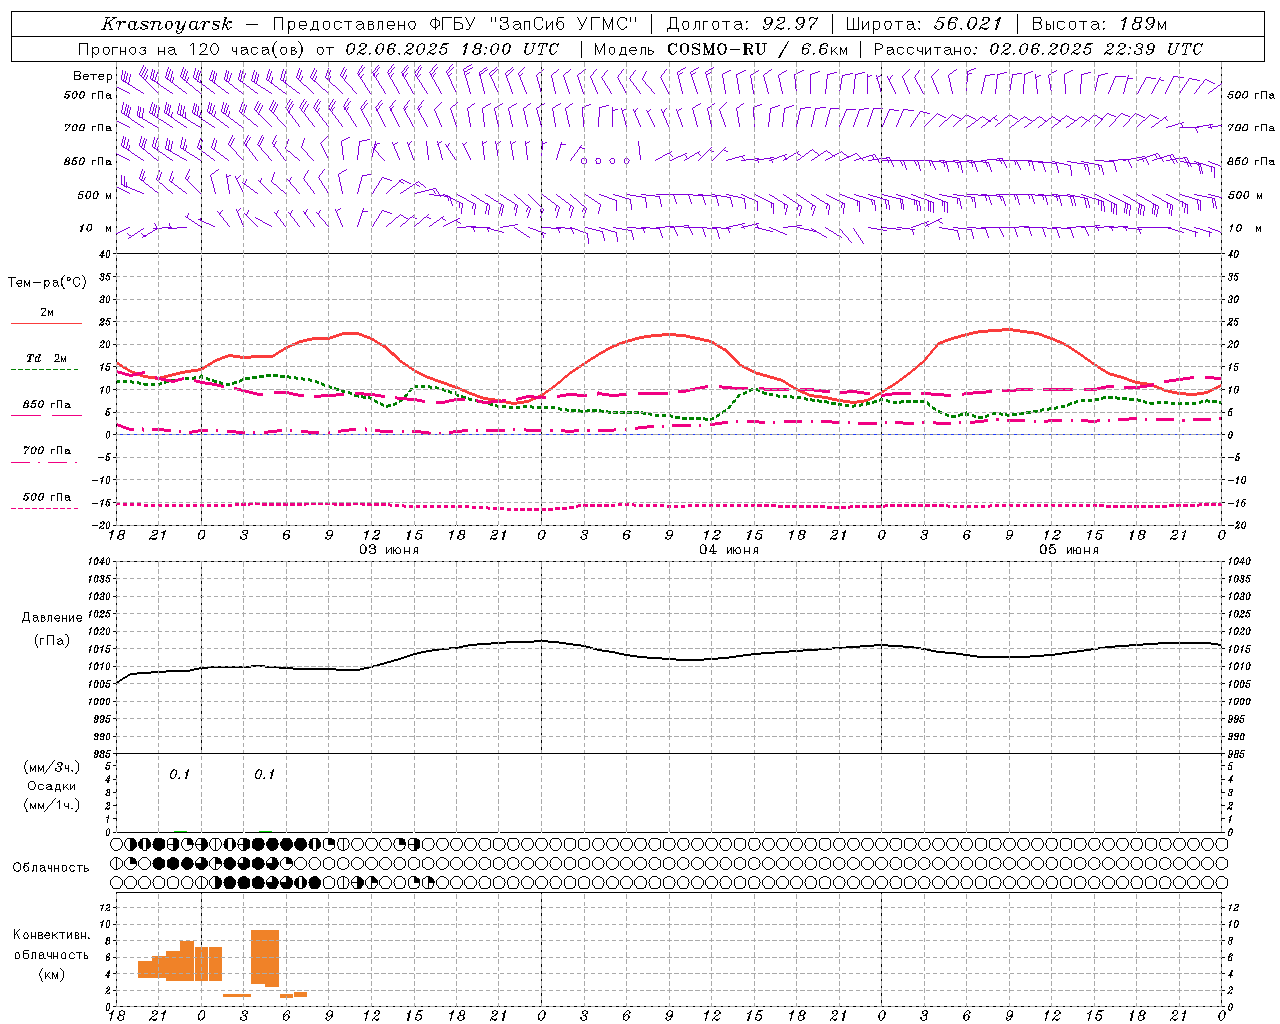This screenshot has width=1280, height=1024.
Task: Click the '(мм/3ч.)' precipitation unit label
Action: click(x=52, y=767)
